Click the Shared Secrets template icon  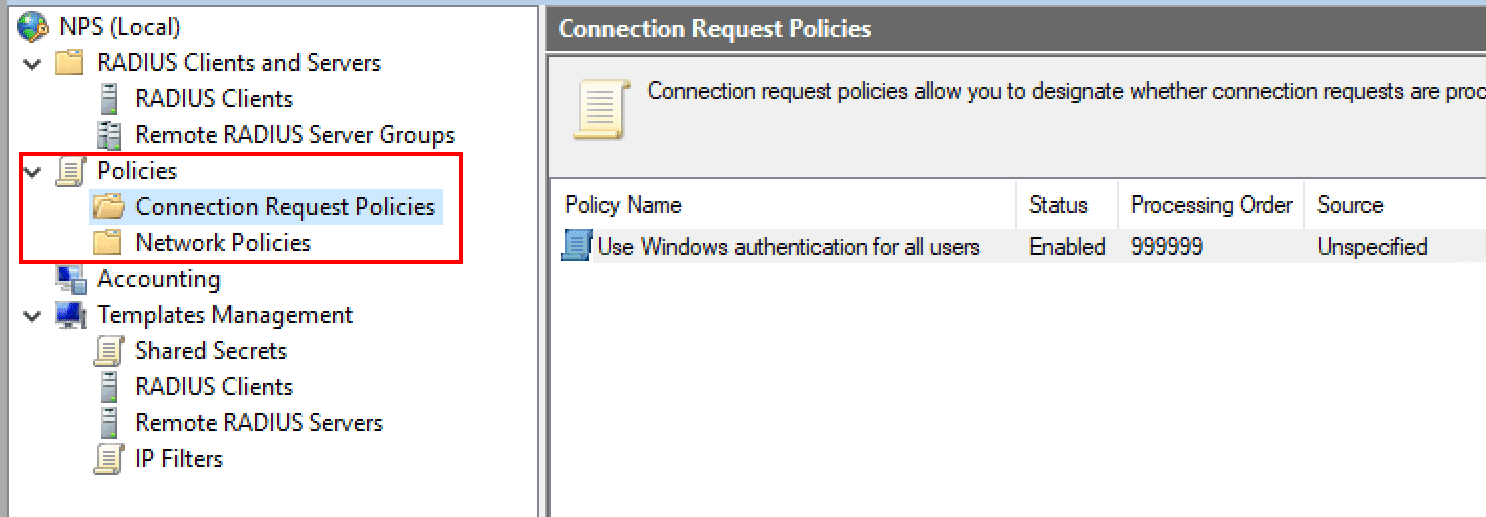[x=108, y=351]
